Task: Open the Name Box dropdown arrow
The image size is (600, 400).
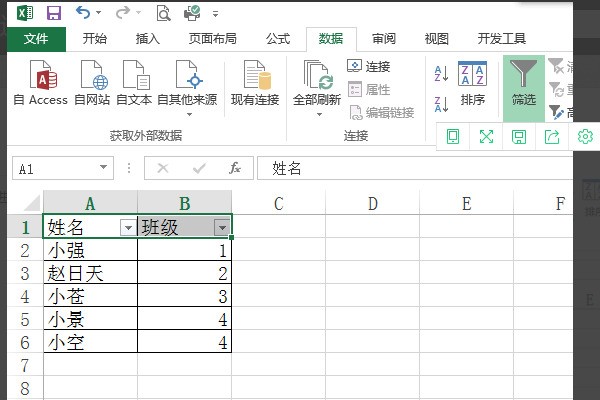Action: 103,168
